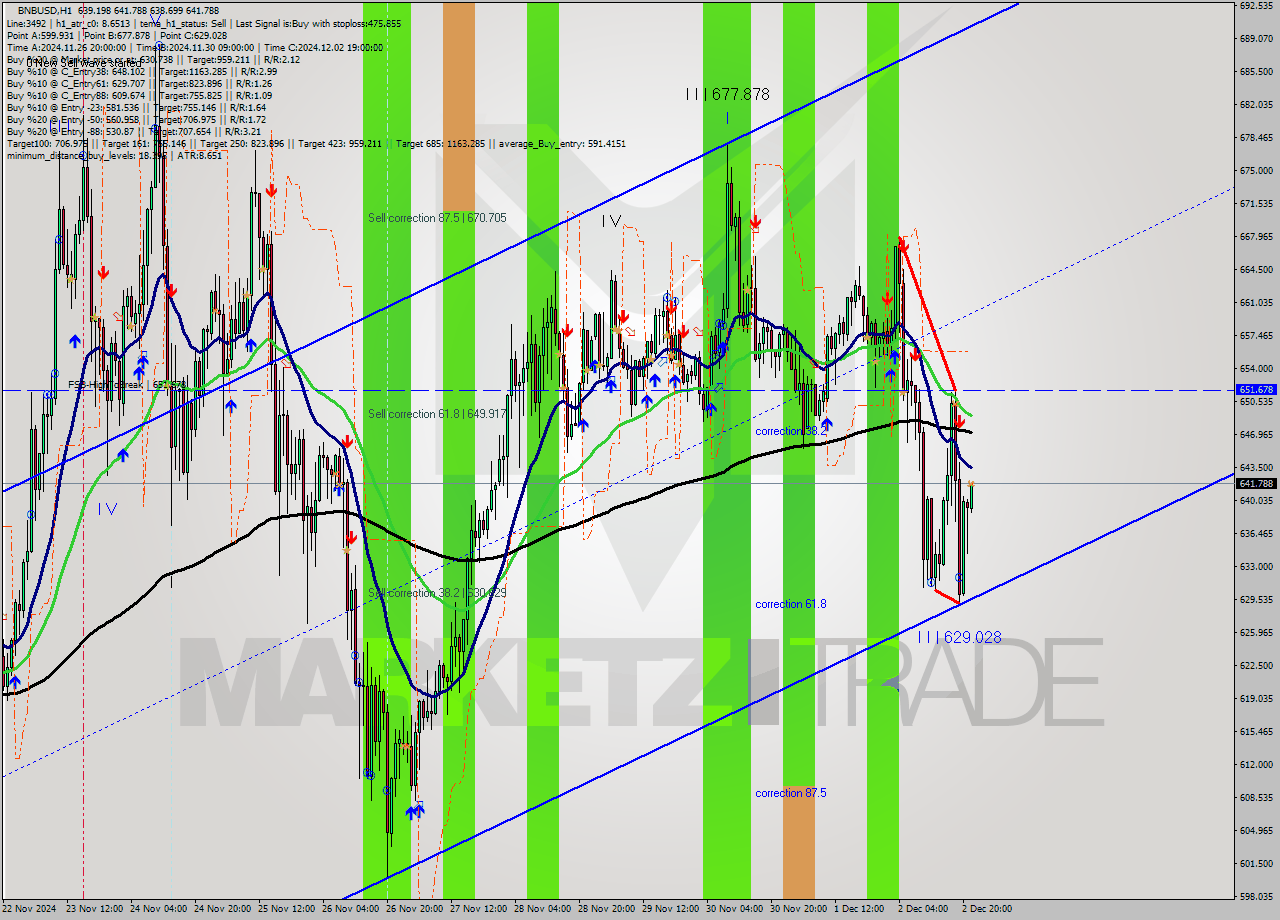Click the 'Point A:599.931' info text

coord(39,35)
